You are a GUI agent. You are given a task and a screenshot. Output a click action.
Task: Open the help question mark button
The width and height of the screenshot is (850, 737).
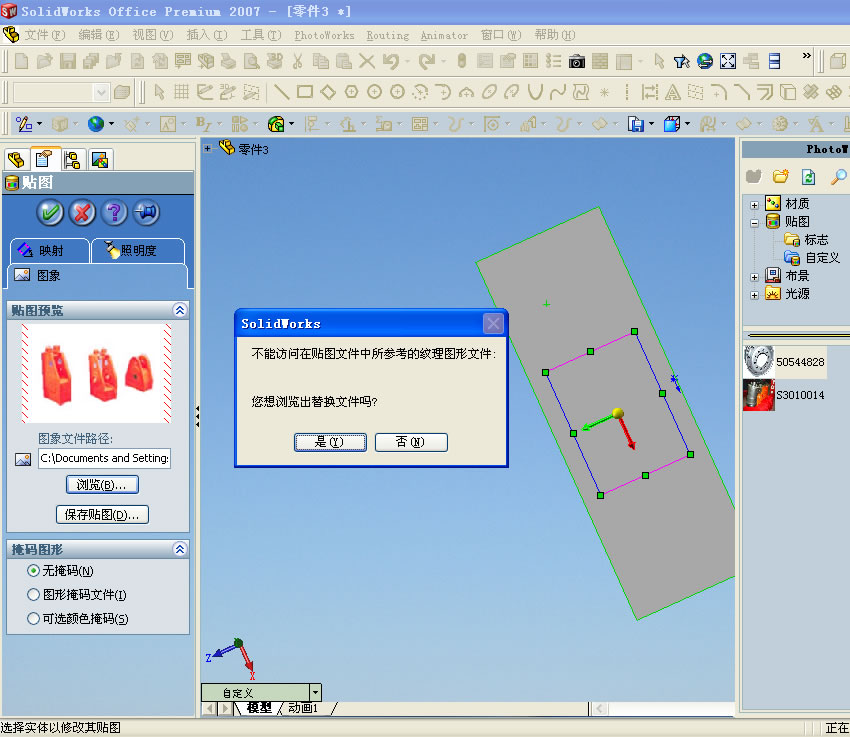(x=114, y=212)
